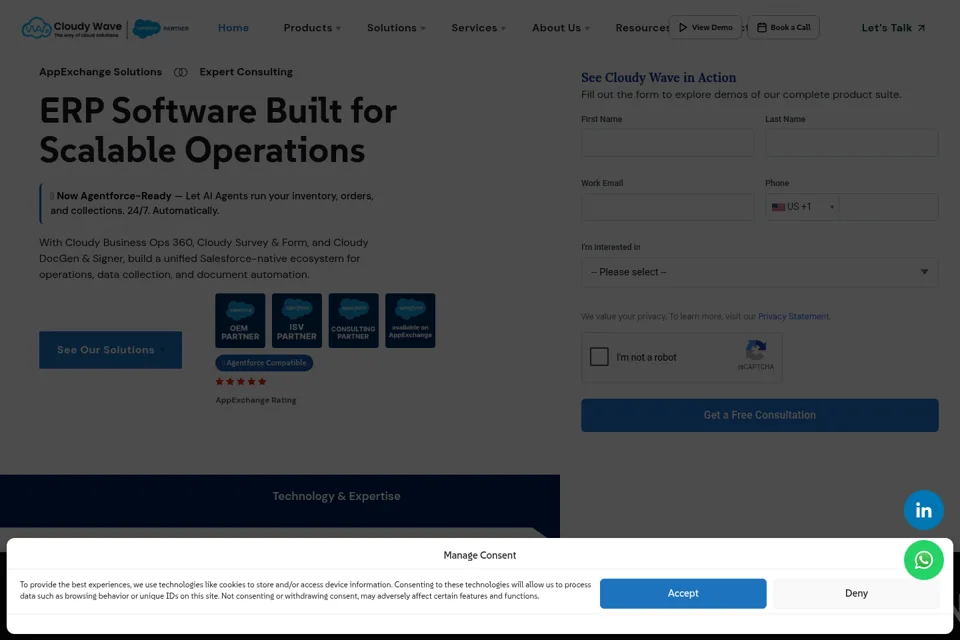Click the Available on AppExchange badge

click(410, 320)
